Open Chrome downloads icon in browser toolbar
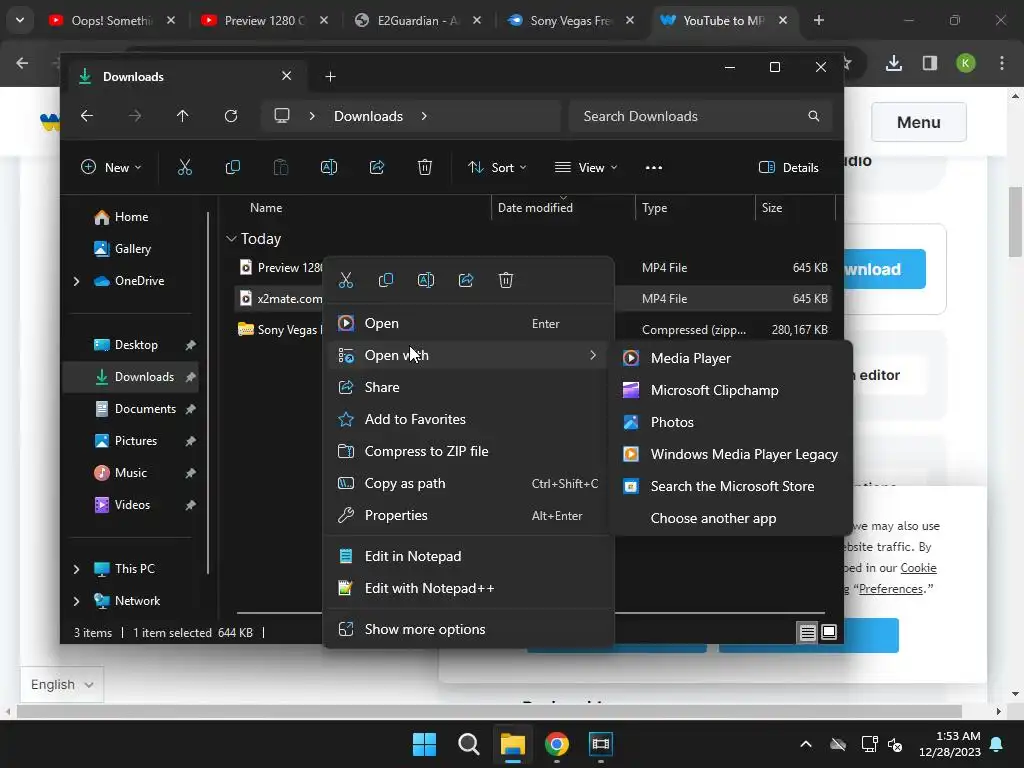The height and width of the screenshot is (768, 1024). tap(894, 63)
